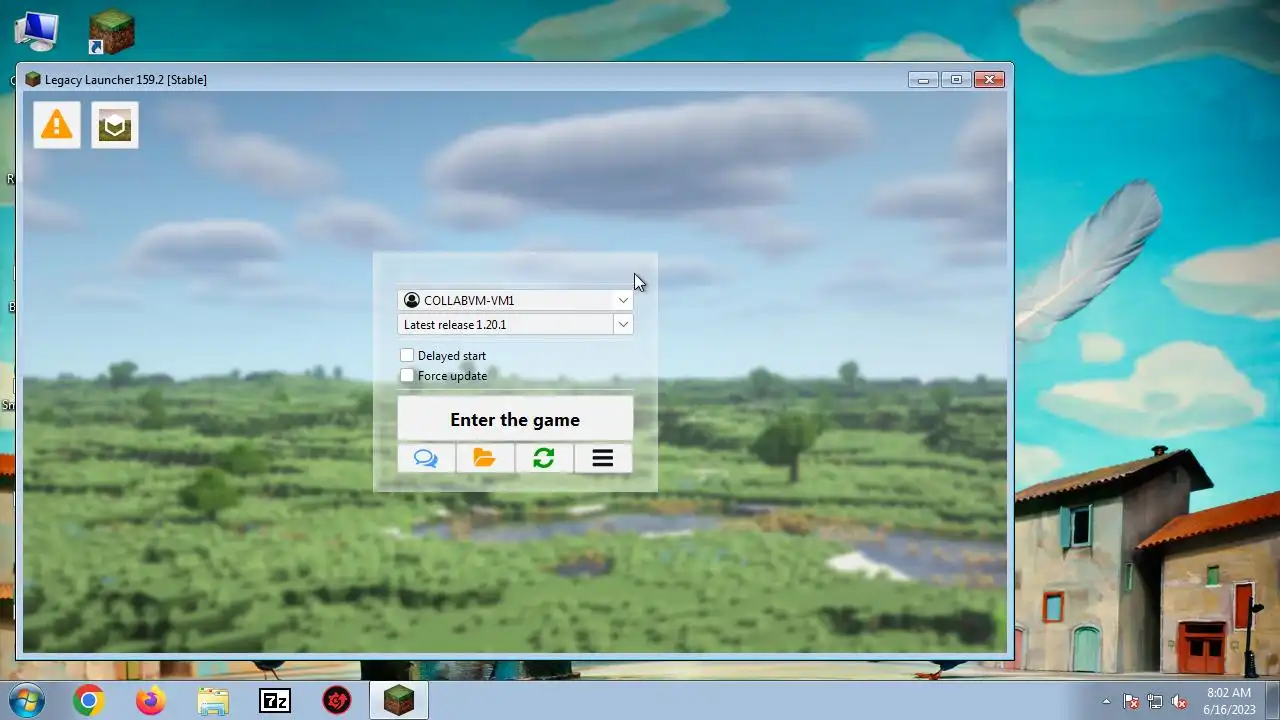This screenshot has height=720, width=1280.
Task: Click the Force update label text
Action: (x=453, y=376)
